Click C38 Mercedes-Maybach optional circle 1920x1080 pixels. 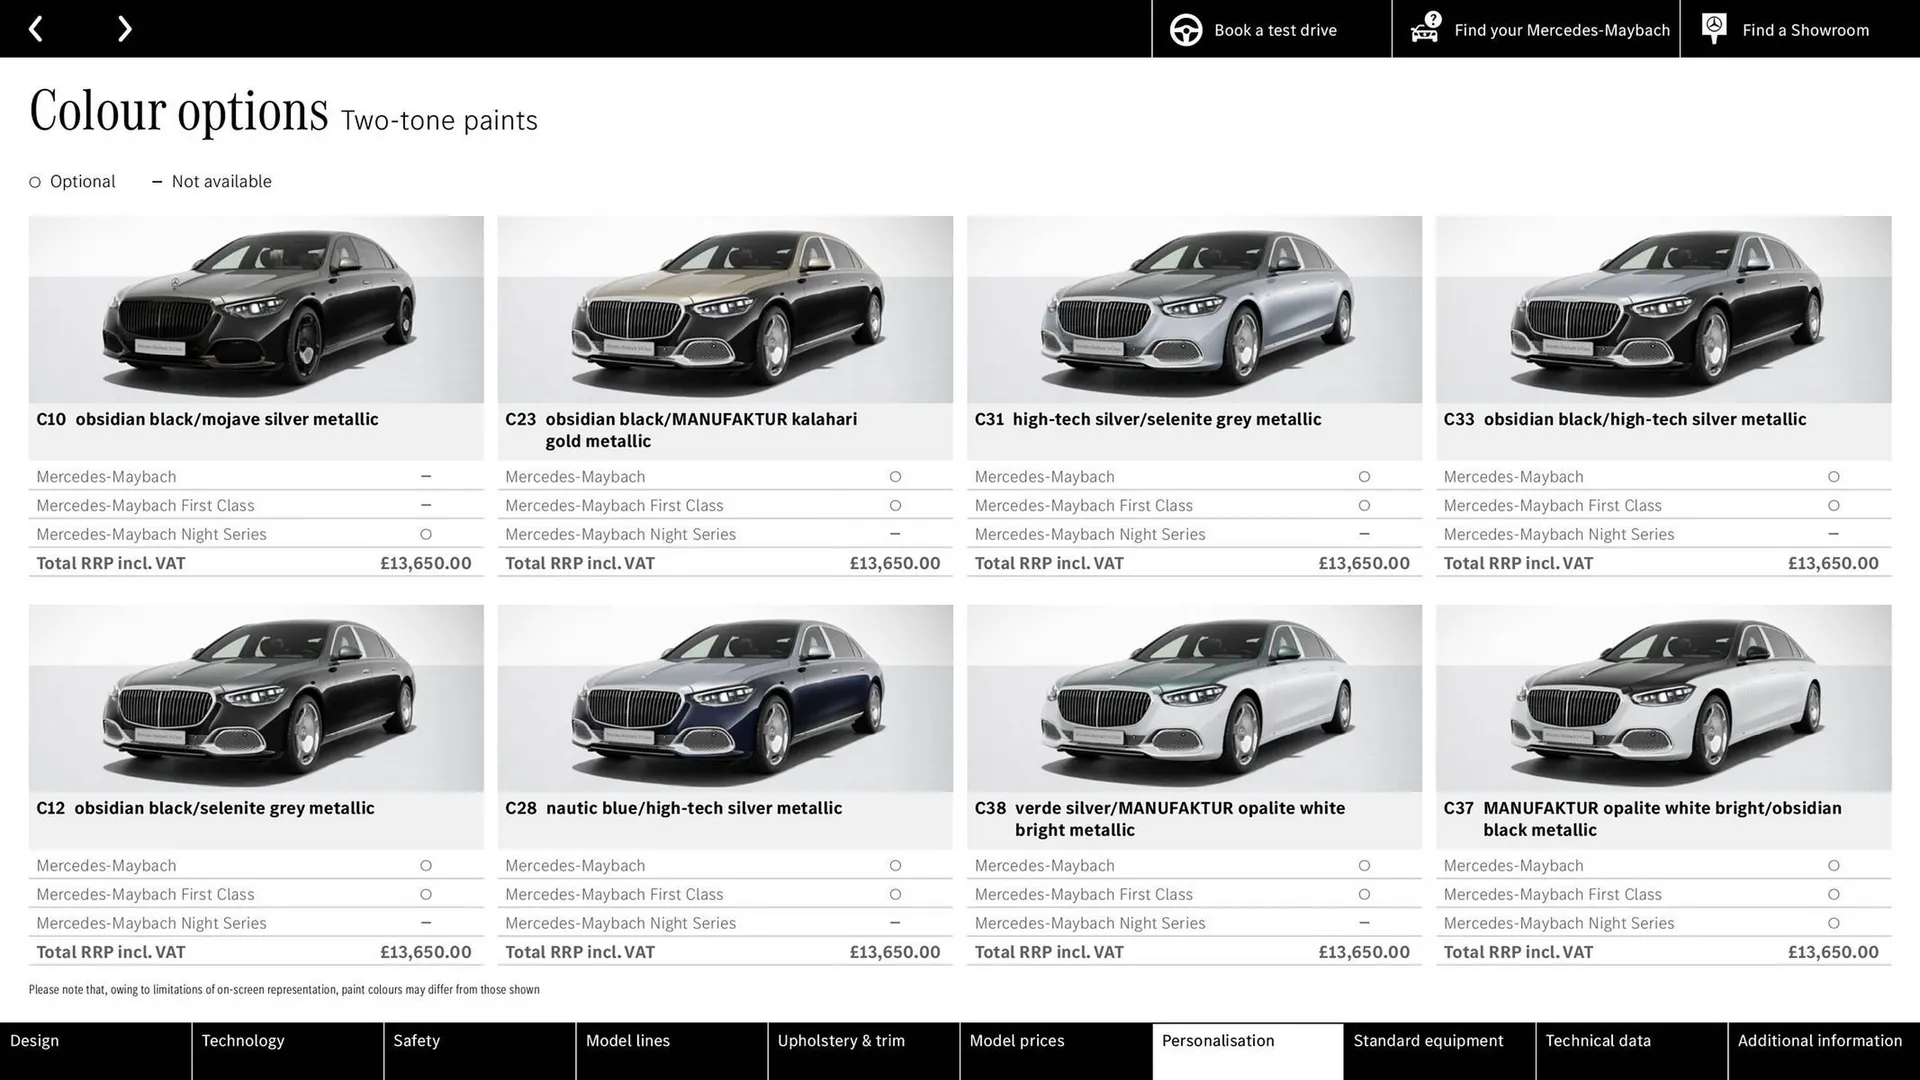point(1364,866)
